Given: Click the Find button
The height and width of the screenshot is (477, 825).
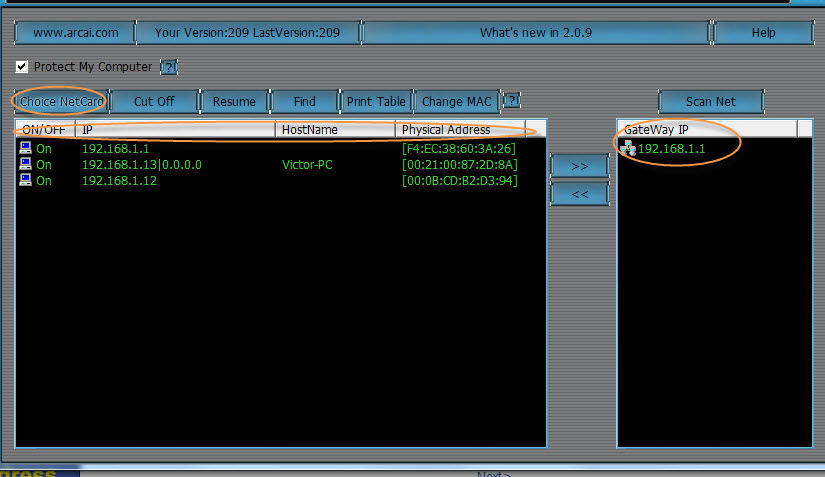Looking at the screenshot, I should 305,102.
